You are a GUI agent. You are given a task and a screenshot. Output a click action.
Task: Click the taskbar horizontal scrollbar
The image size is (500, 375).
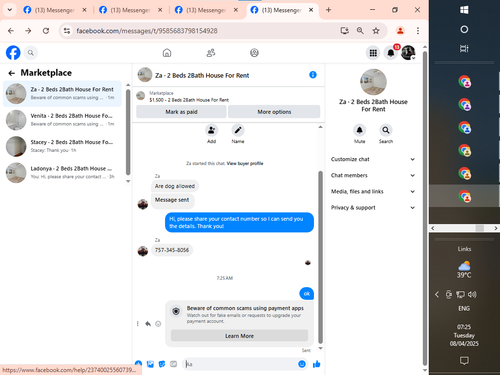[480, 228]
